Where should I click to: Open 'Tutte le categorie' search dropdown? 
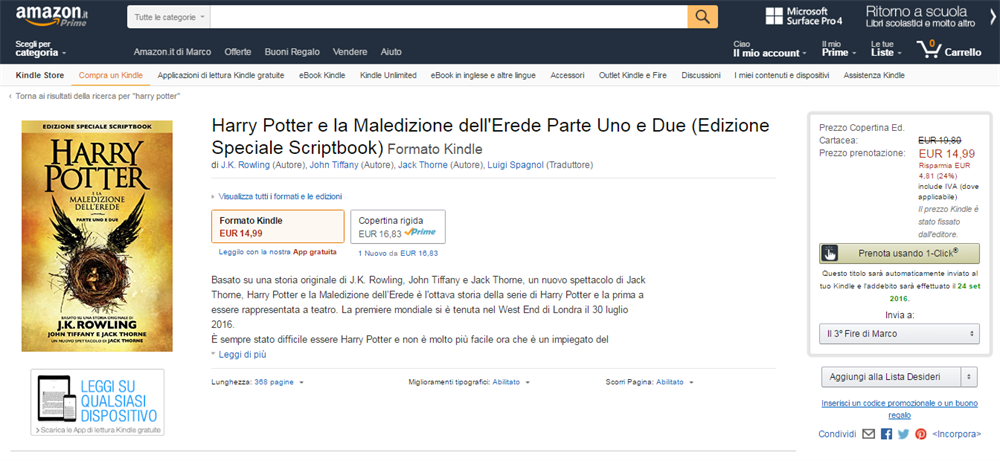coord(169,17)
